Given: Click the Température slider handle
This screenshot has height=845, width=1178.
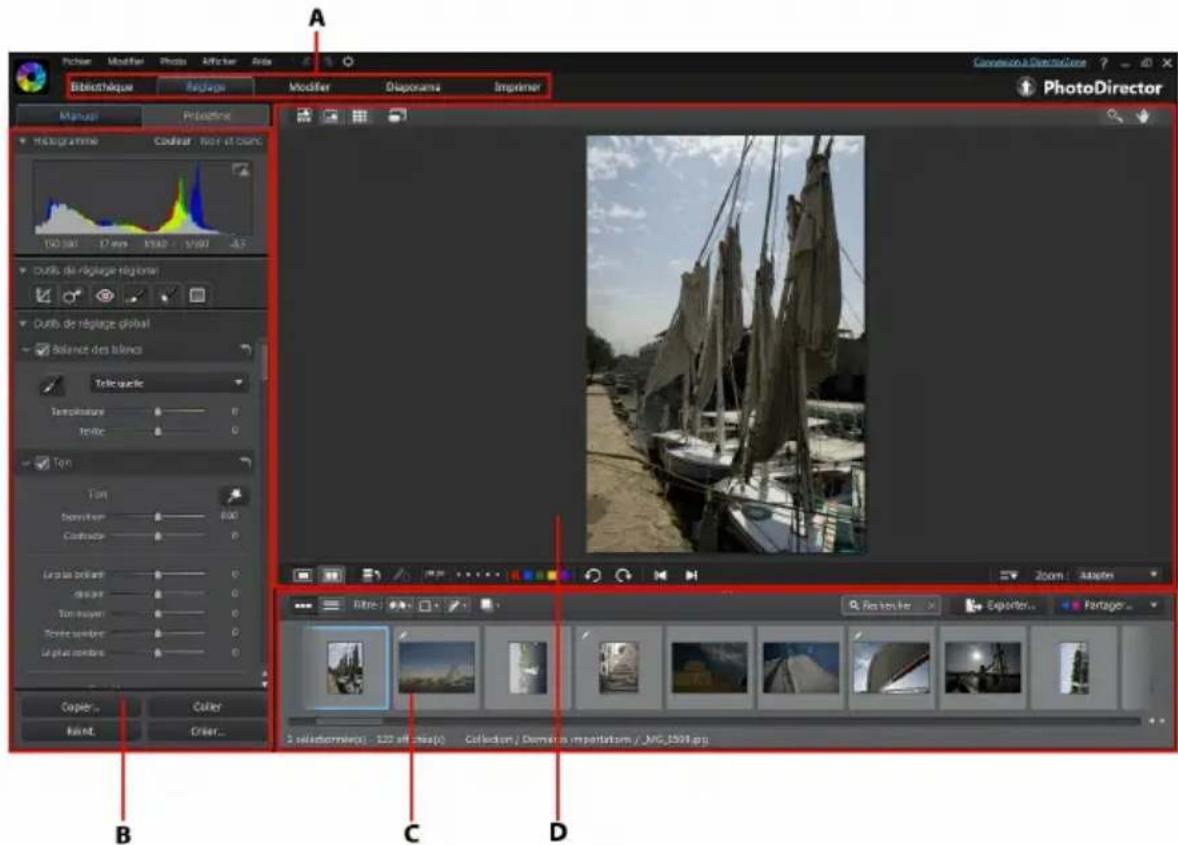Looking at the screenshot, I should (x=158, y=412).
